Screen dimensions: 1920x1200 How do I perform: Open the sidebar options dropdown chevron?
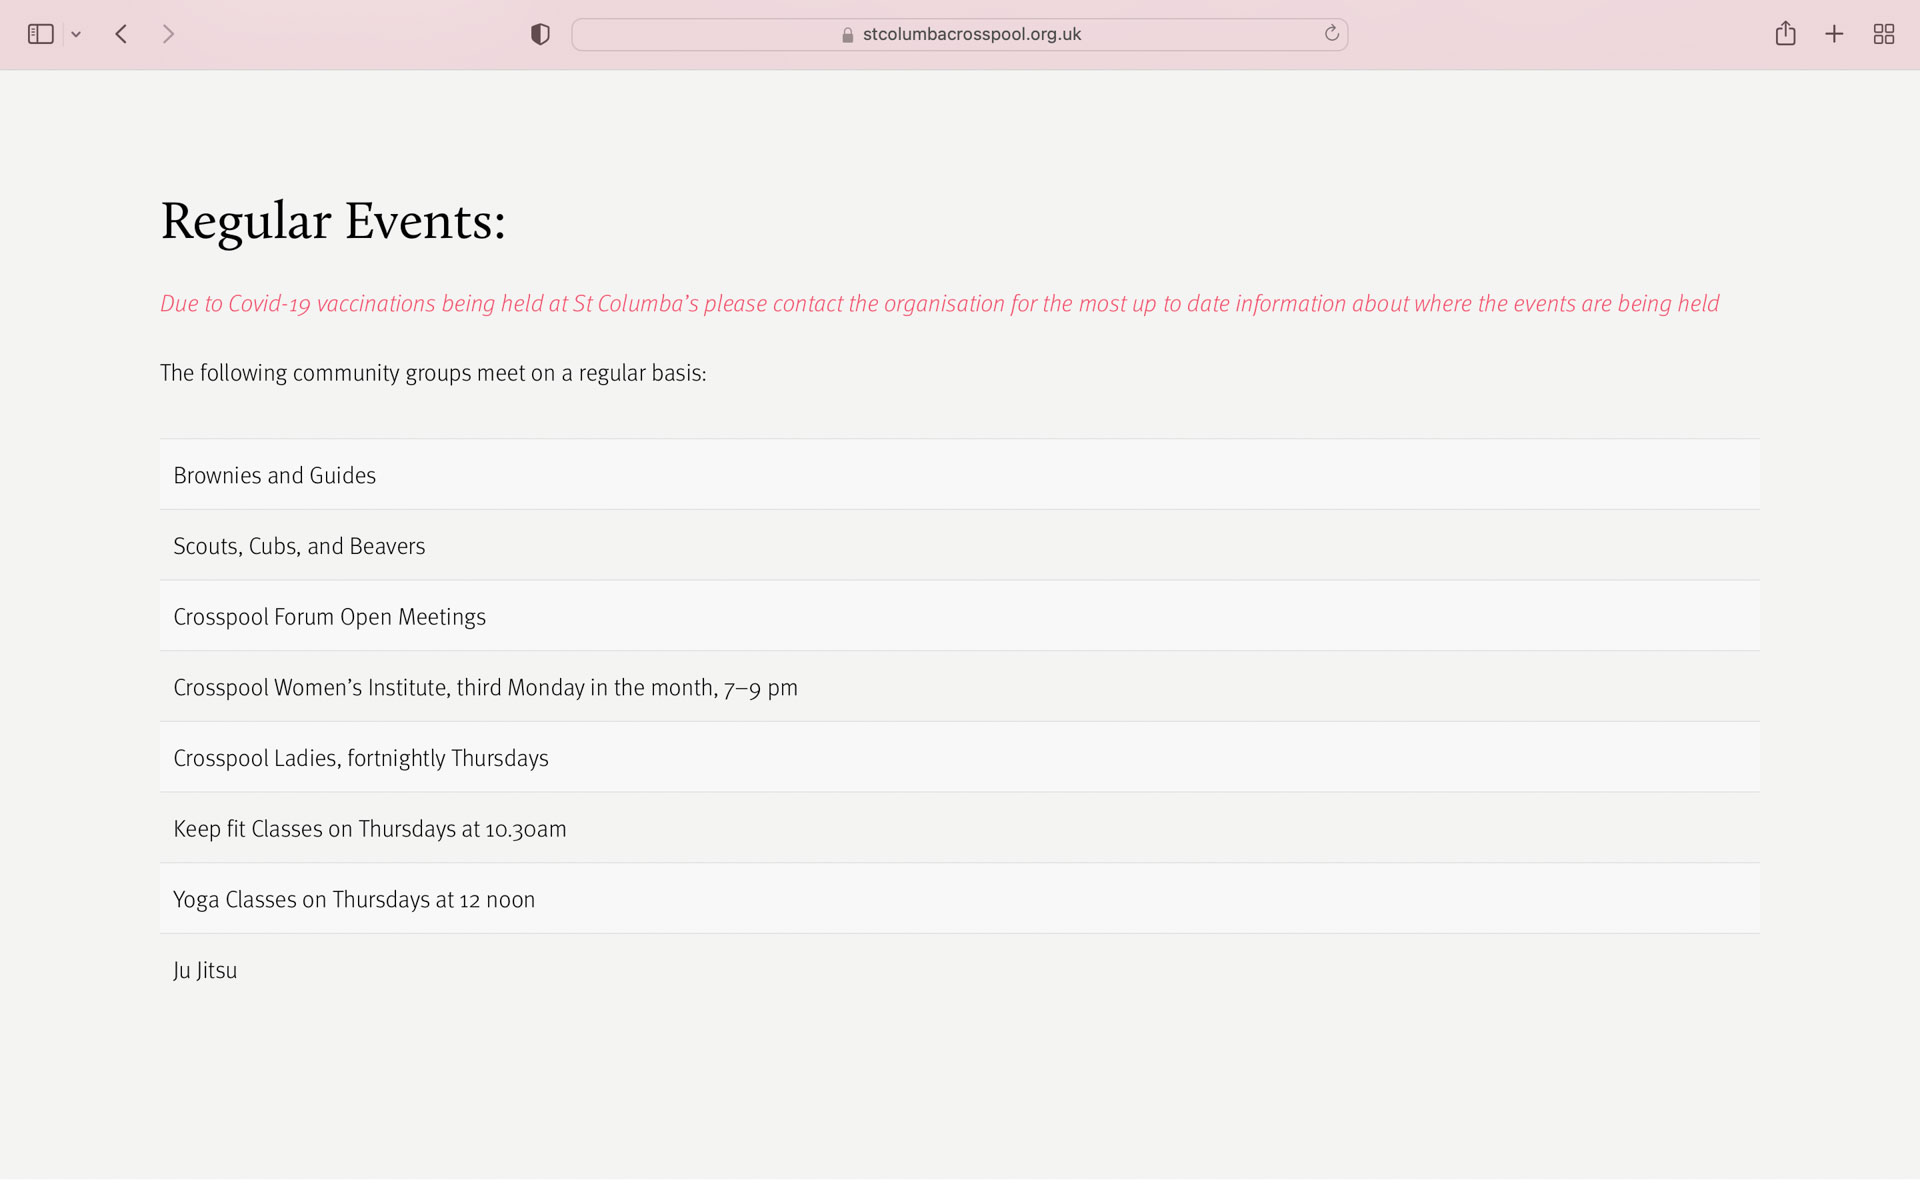tap(76, 35)
